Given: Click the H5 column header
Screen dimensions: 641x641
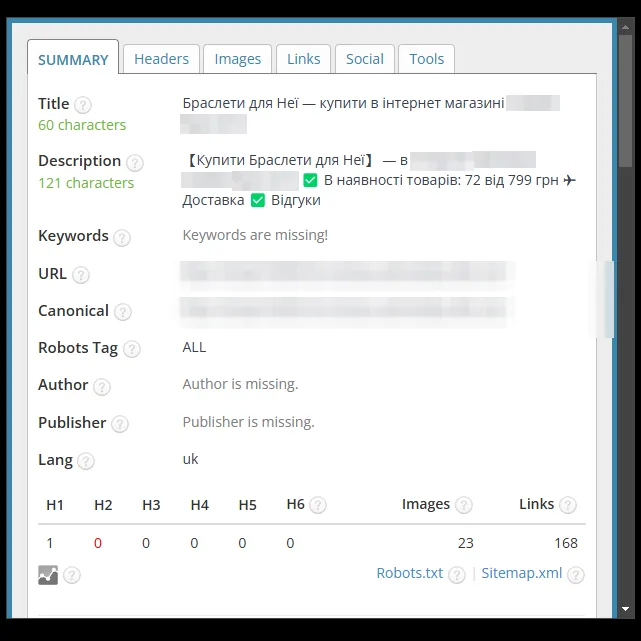Looking at the screenshot, I should click(247, 505).
